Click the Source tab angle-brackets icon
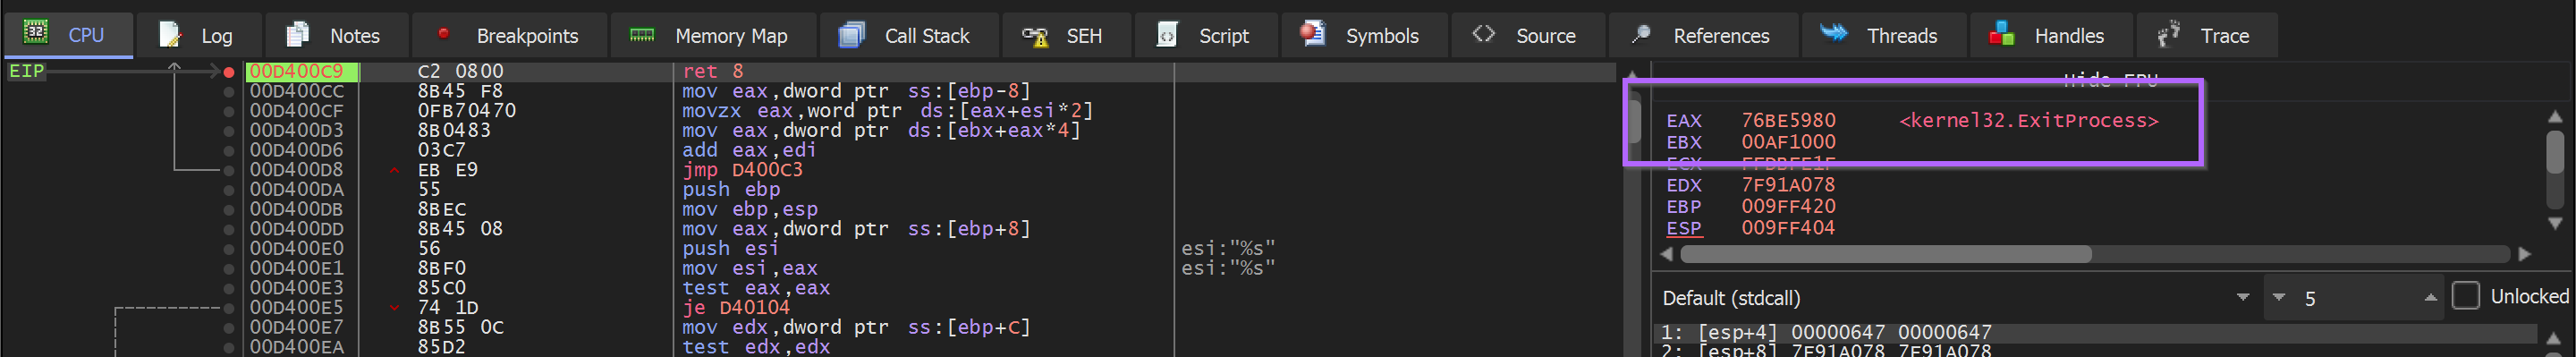Viewport: 2576px width, 357px height. (1484, 34)
